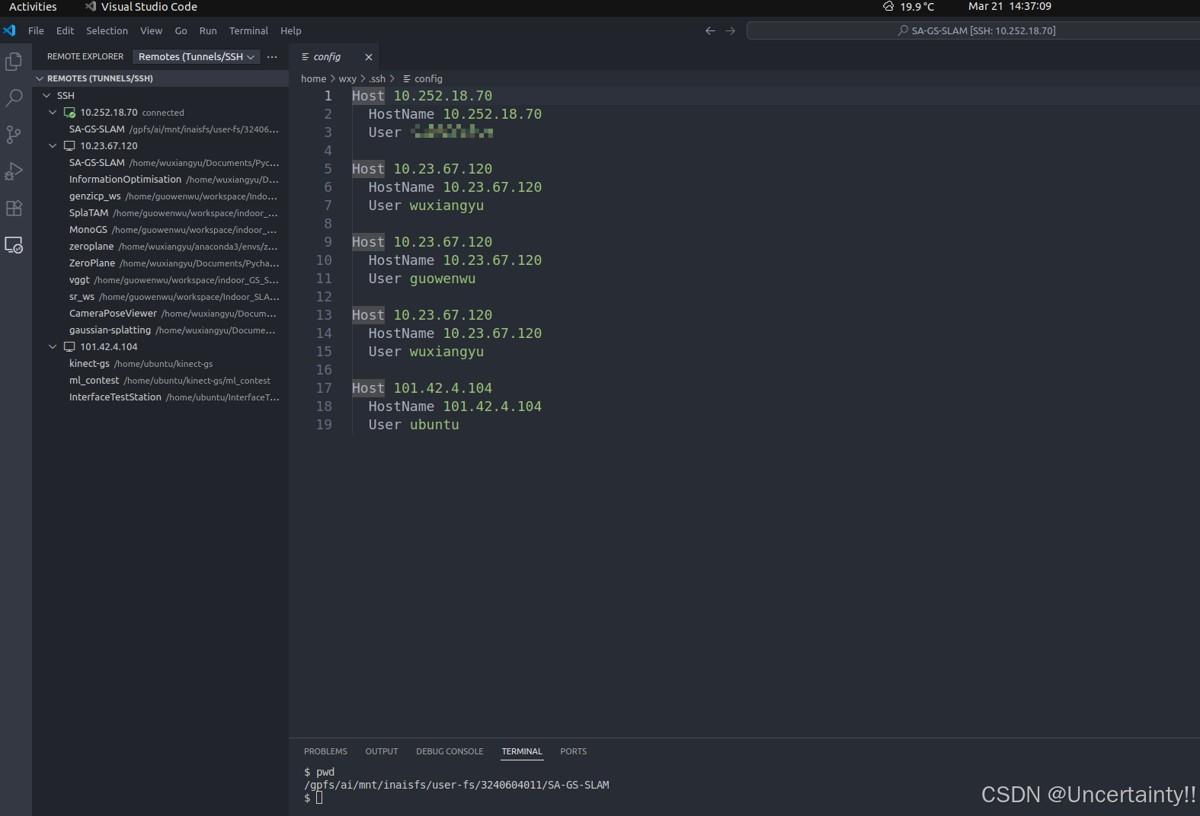This screenshot has height=816, width=1200.
Task: Open Remote Explorer more actions ellipsis
Action: click(272, 57)
